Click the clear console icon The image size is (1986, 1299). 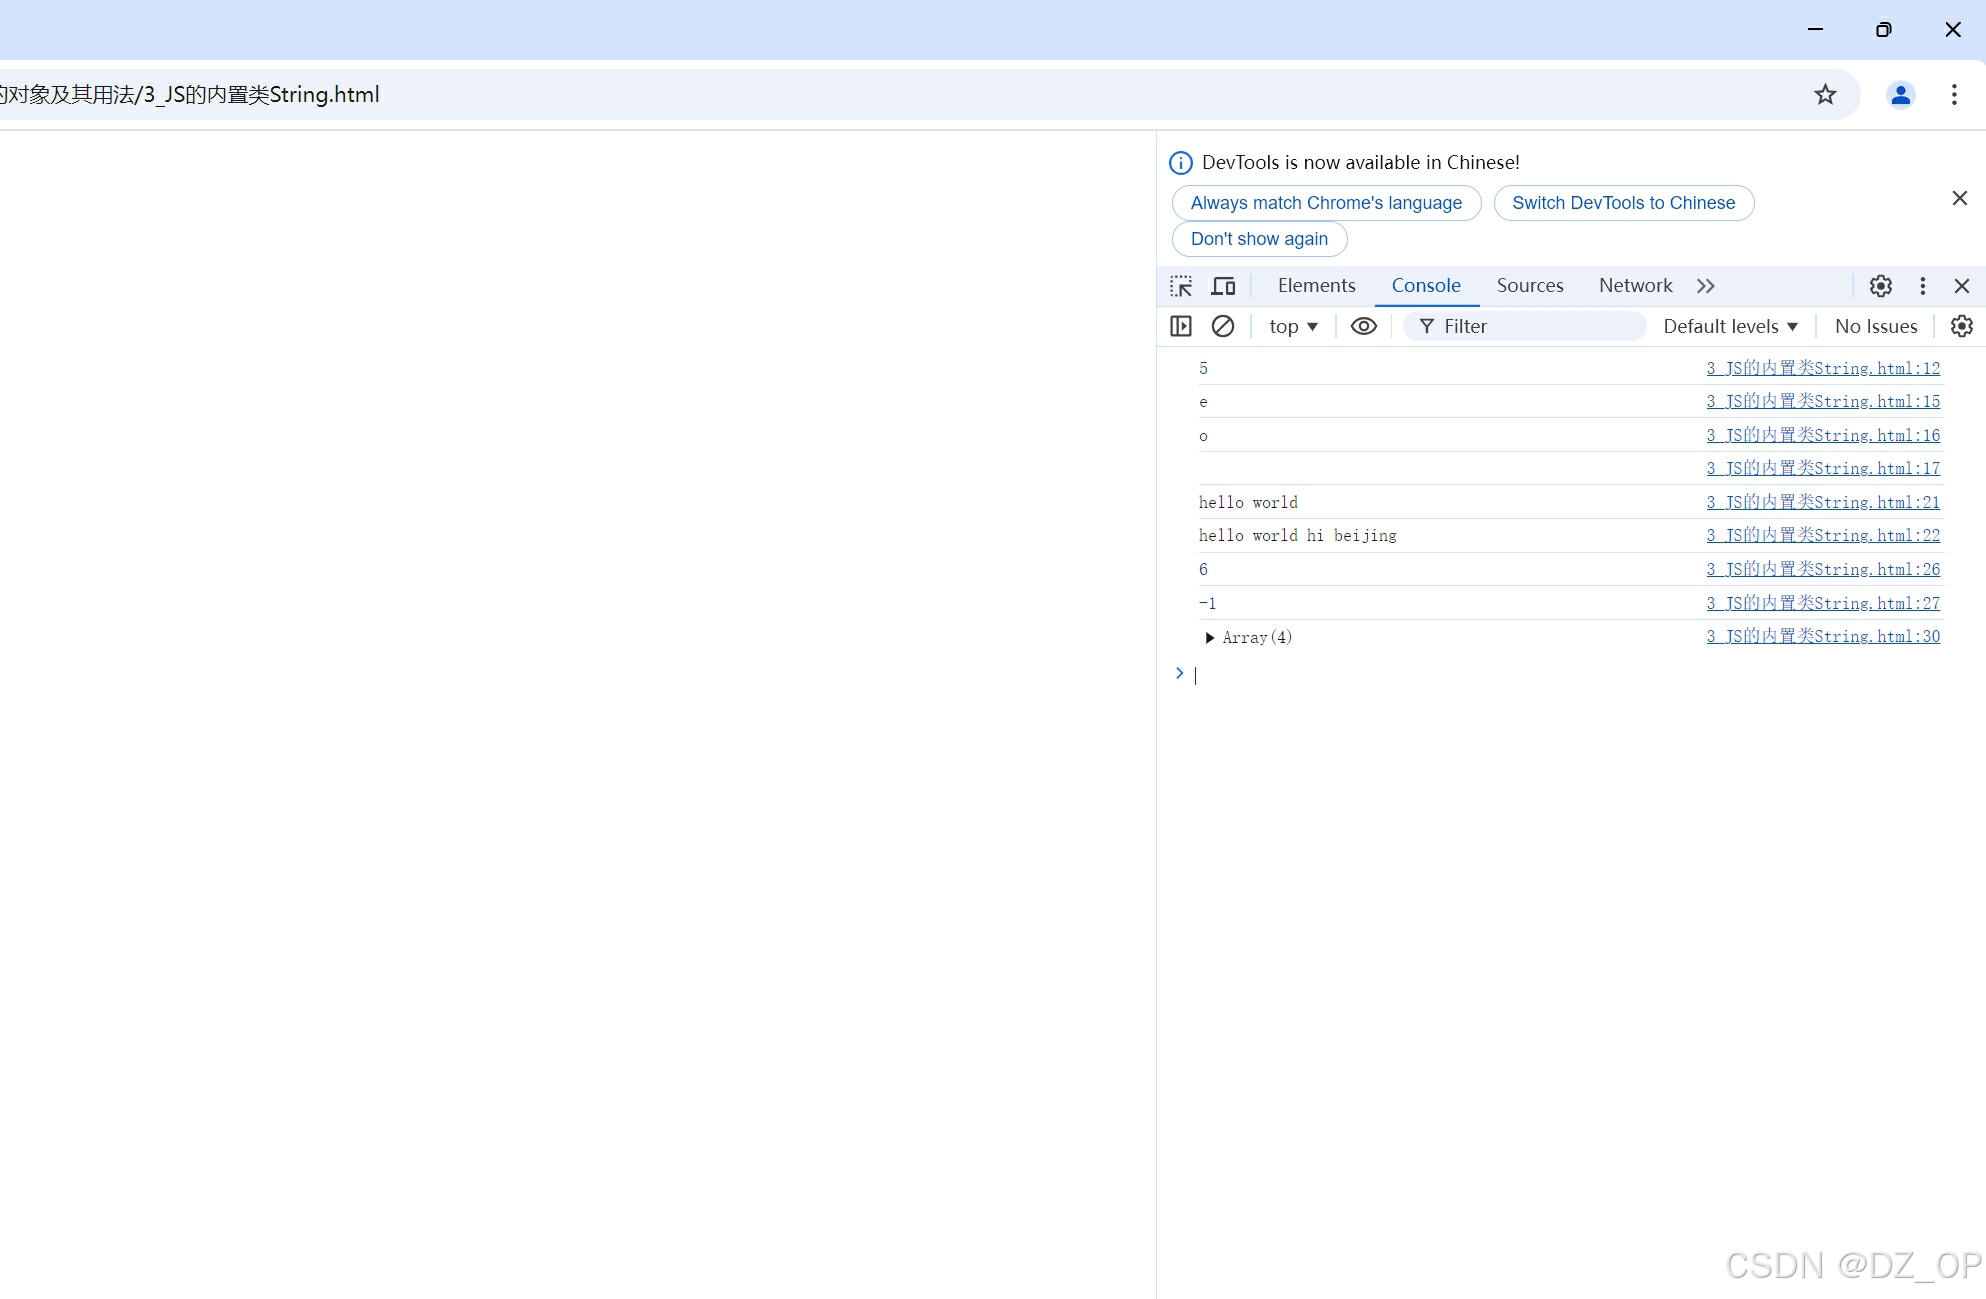pyautogui.click(x=1223, y=326)
